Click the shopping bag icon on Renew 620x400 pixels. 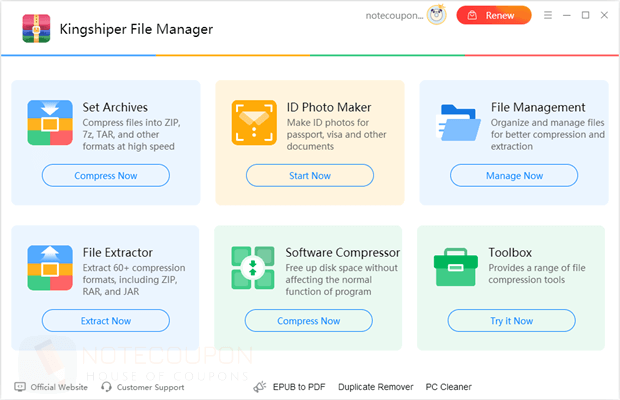[x=472, y=15]
